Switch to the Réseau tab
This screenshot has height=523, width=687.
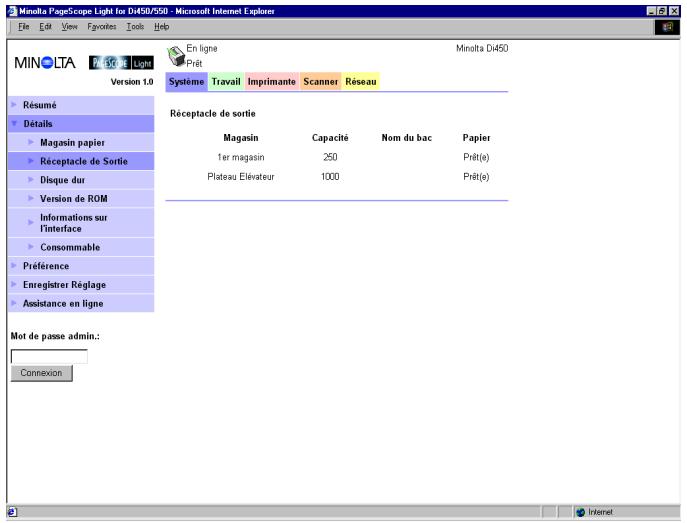pyautogui.click(x=361, y=82)
